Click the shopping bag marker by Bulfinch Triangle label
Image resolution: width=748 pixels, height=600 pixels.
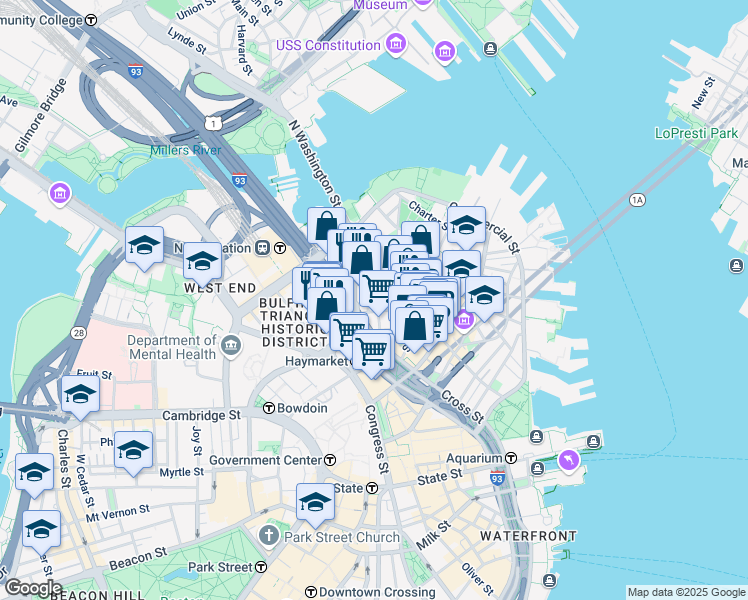326,306
